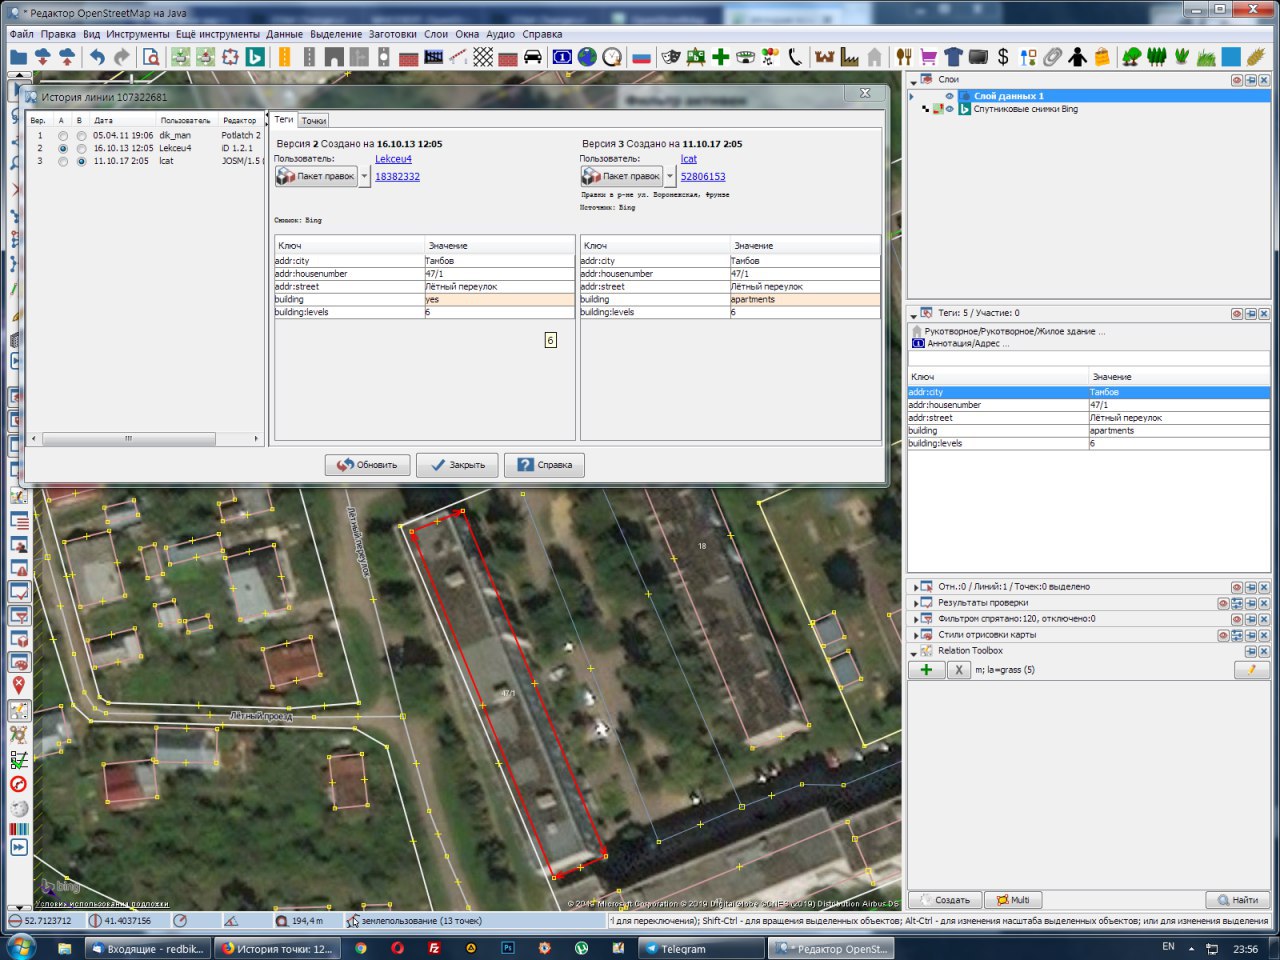This screenshot has height=960, width=1280.
Task: Select column B radio for version 1
Action: coord(81,135)
